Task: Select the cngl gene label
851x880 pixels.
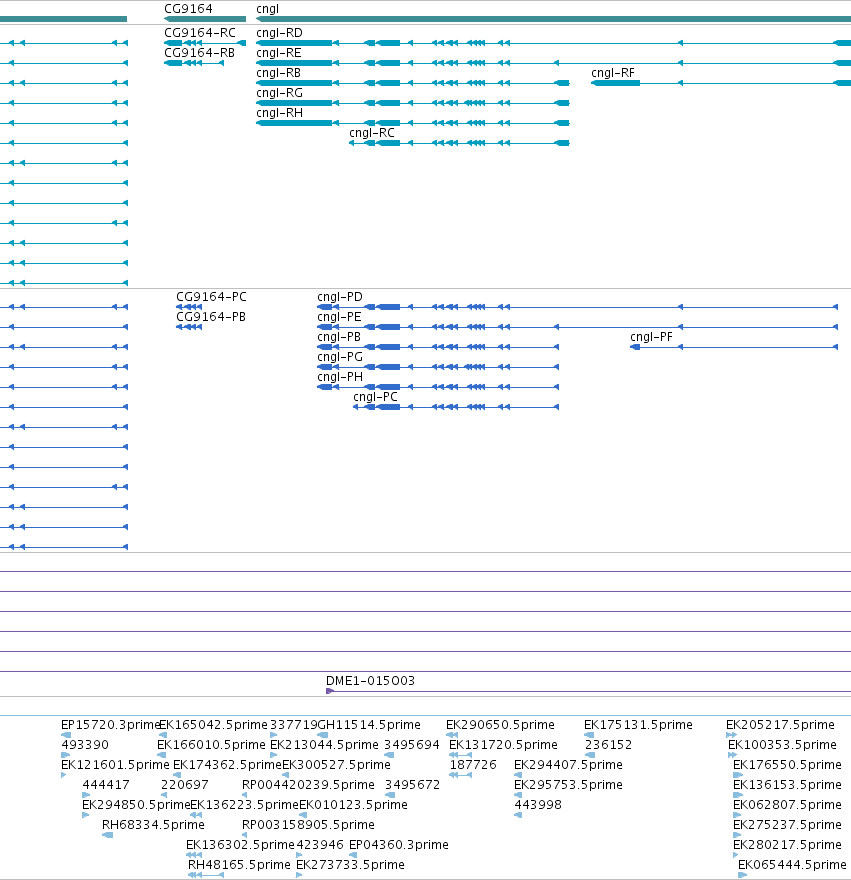Action: point(267,9)
